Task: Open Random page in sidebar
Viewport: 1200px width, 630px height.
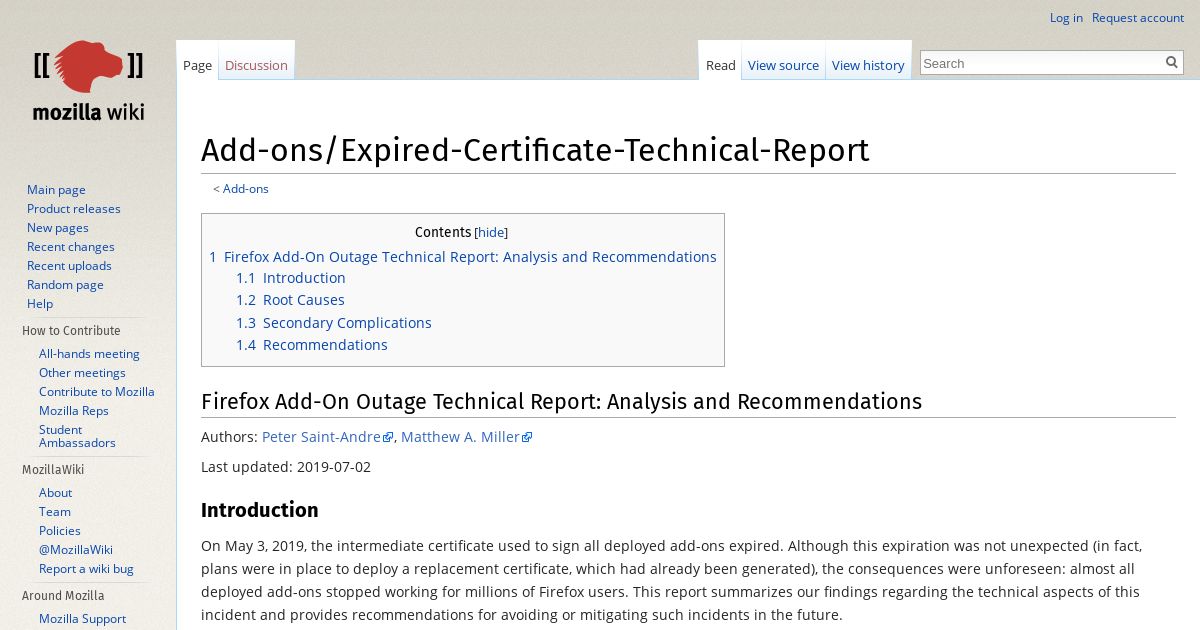Action: 65,285
